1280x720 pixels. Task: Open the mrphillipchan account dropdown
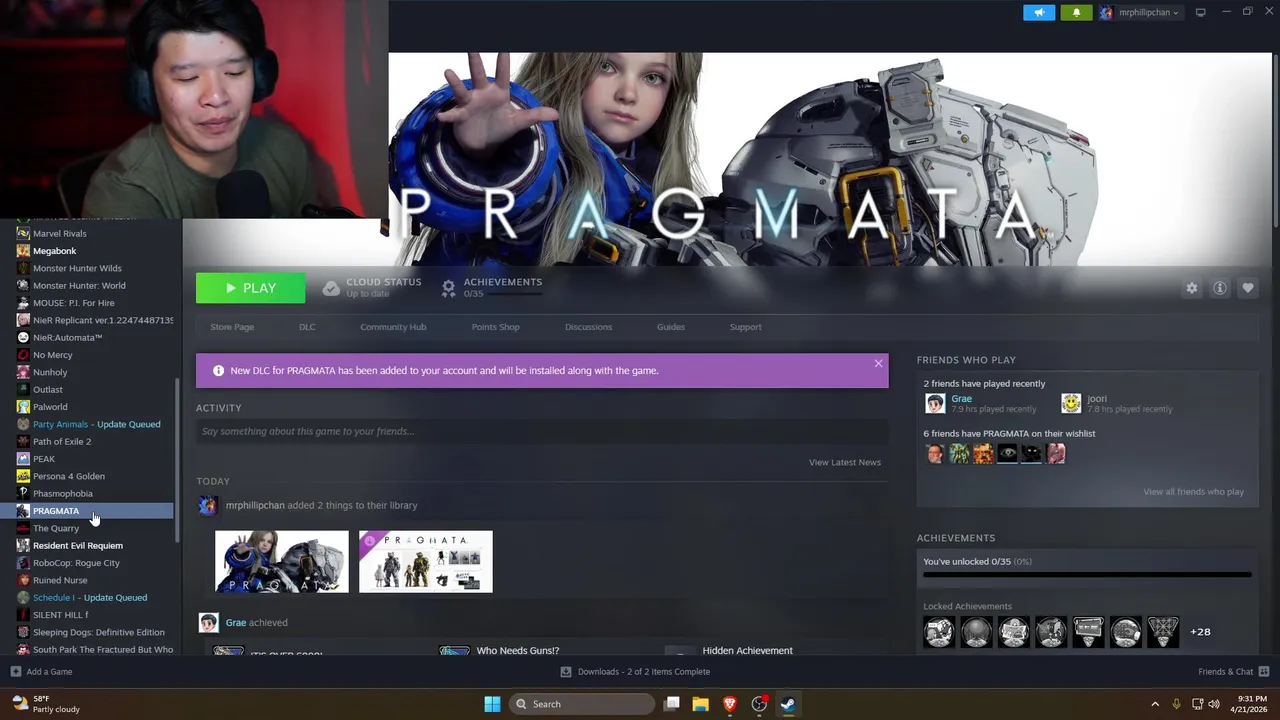1139,13
